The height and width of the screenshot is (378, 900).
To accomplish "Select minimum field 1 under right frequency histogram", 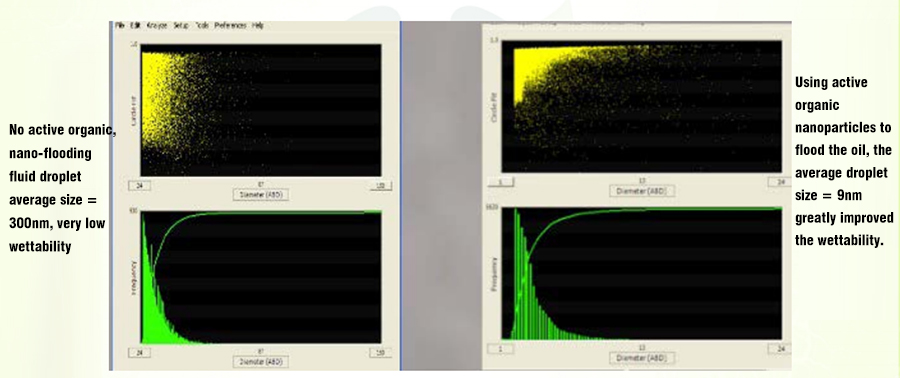I will [501, 349].
